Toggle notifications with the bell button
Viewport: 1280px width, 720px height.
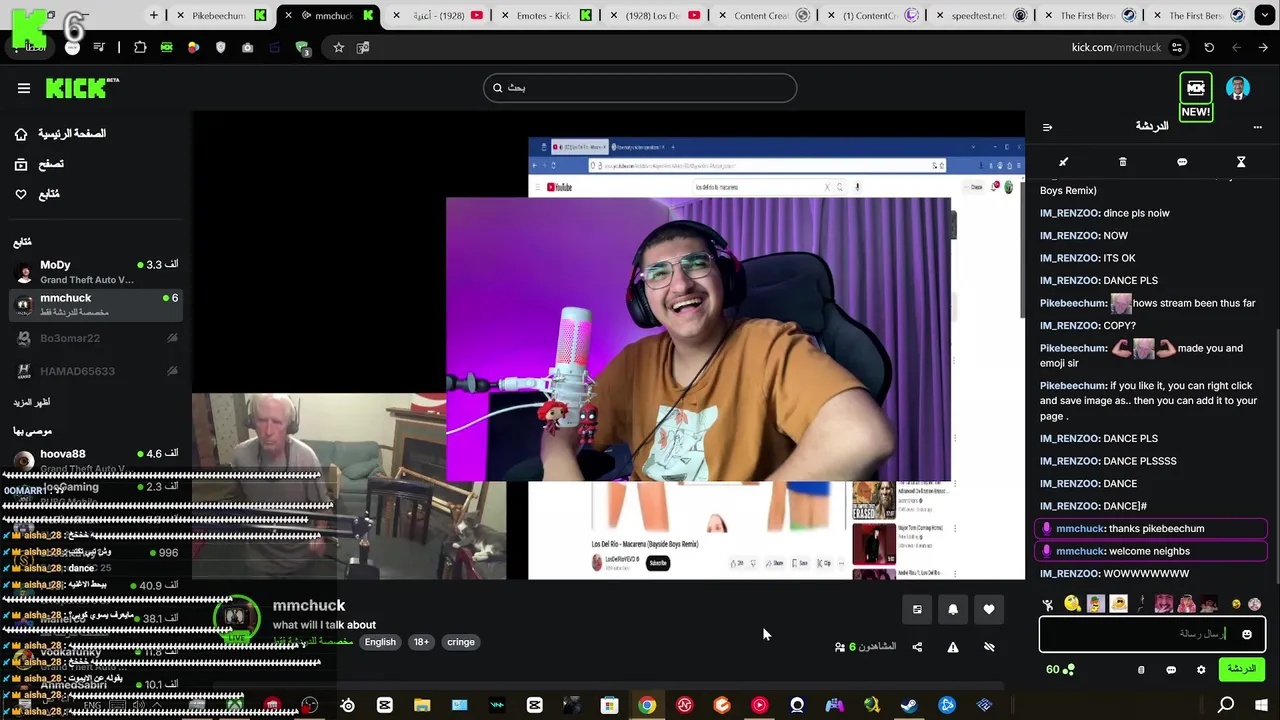coord(953,609)
